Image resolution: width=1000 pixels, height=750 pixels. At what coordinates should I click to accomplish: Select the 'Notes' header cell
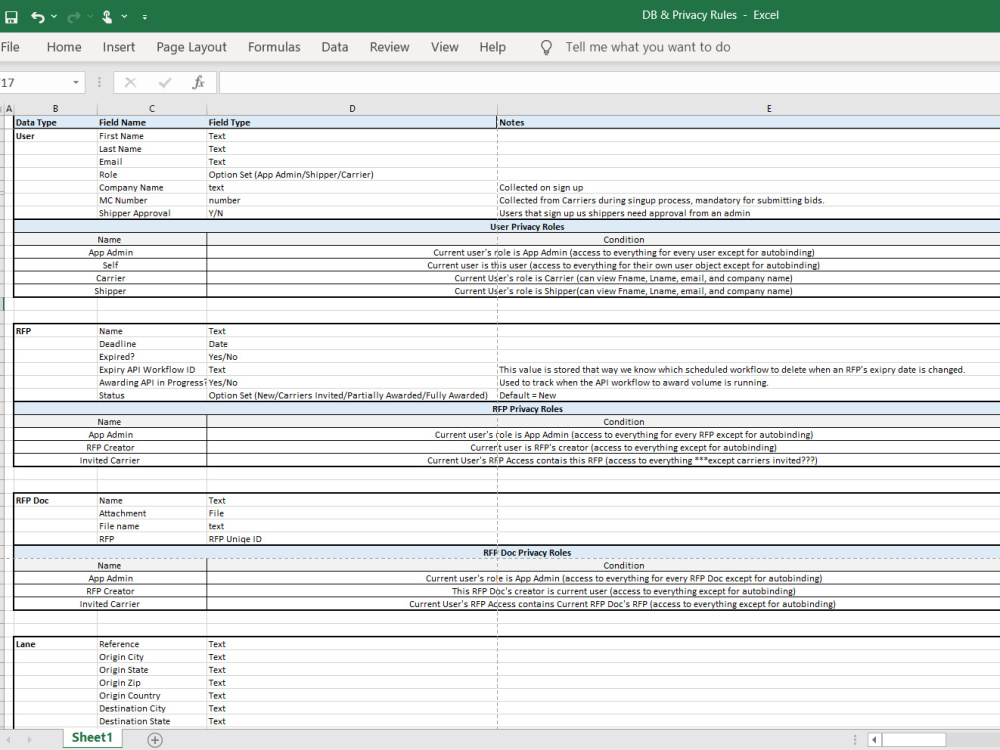point(749,122)
